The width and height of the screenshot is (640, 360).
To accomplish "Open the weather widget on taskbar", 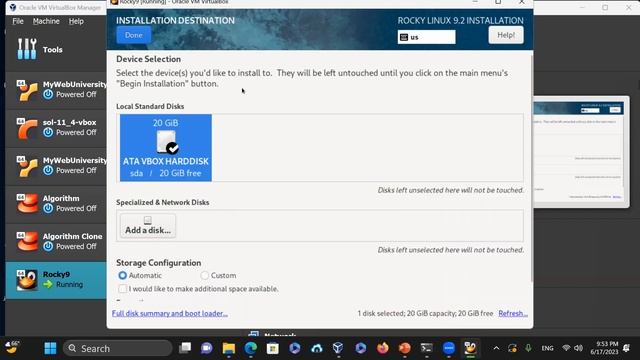I will point(13,348).
